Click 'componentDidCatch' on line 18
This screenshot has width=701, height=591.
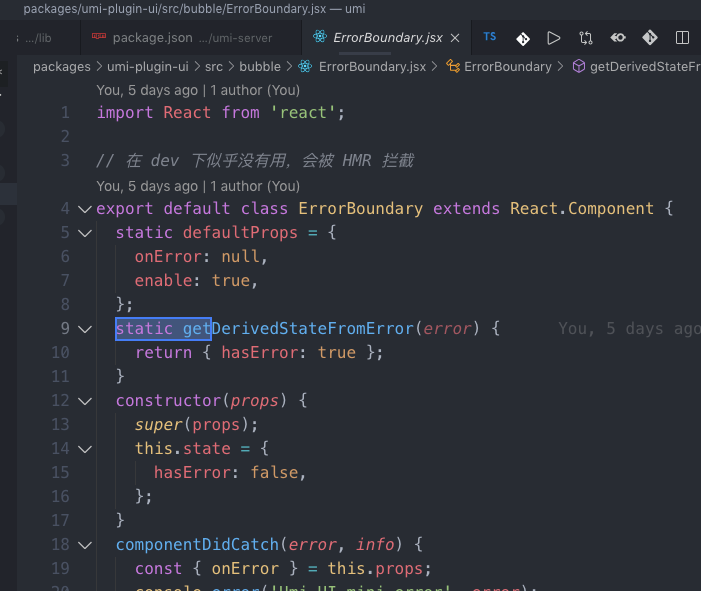pos(197,545)
